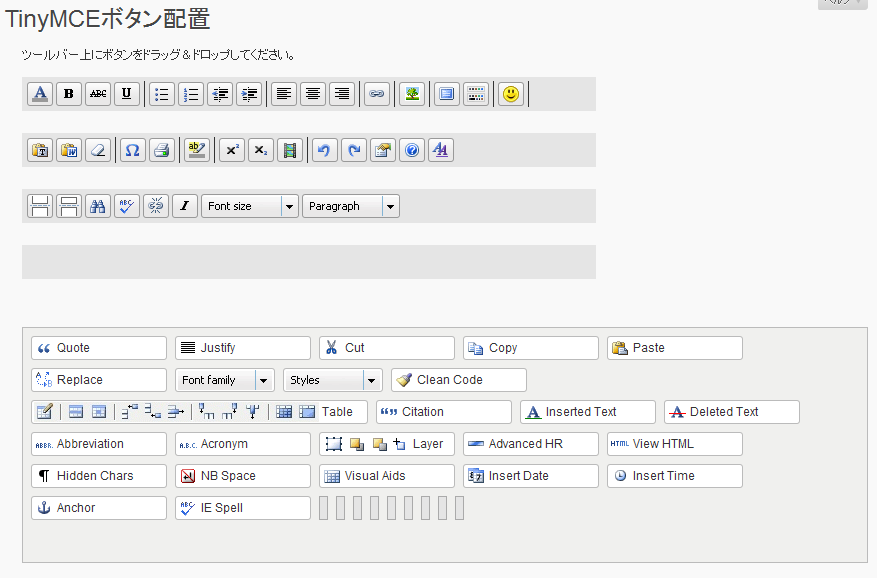Open the Font family dropdown
The image size is (877, 578).
coord(224,380)
